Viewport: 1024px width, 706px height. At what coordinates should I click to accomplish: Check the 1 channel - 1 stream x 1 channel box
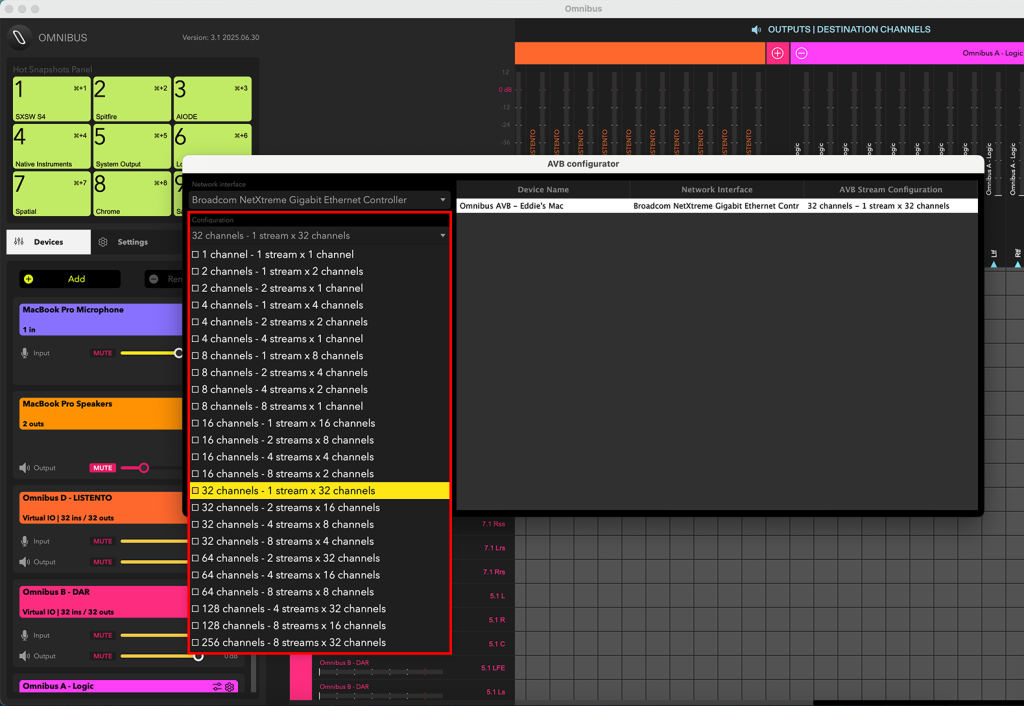[195, 255]
